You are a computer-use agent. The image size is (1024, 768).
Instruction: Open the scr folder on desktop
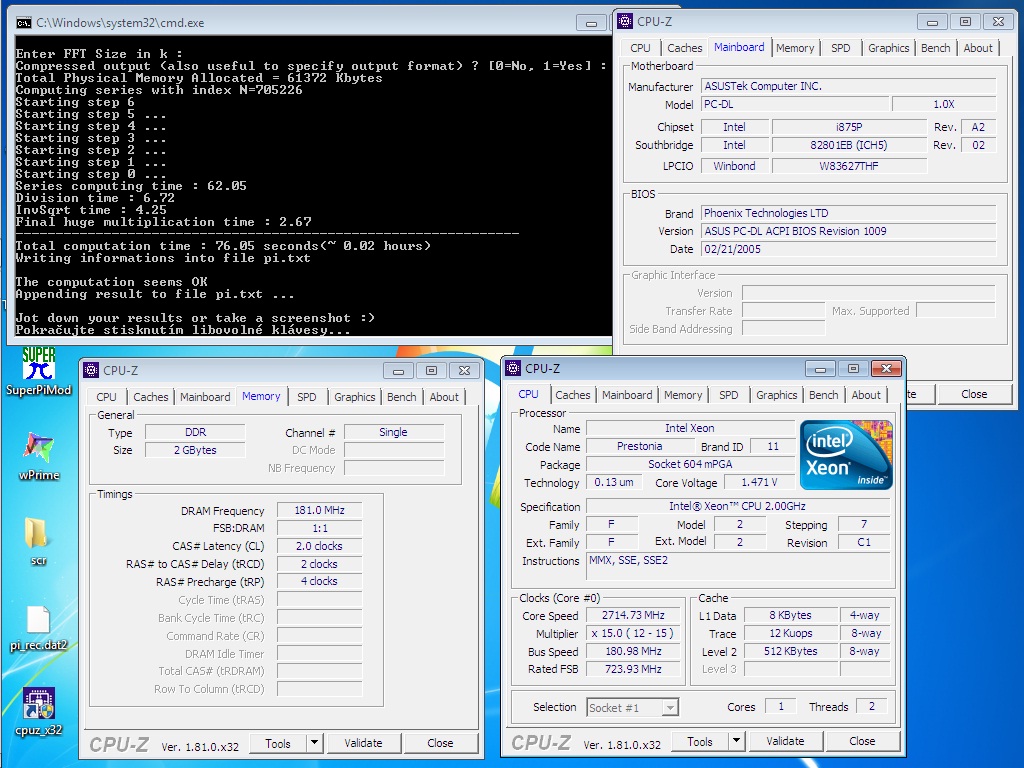[x=38, y=539]
